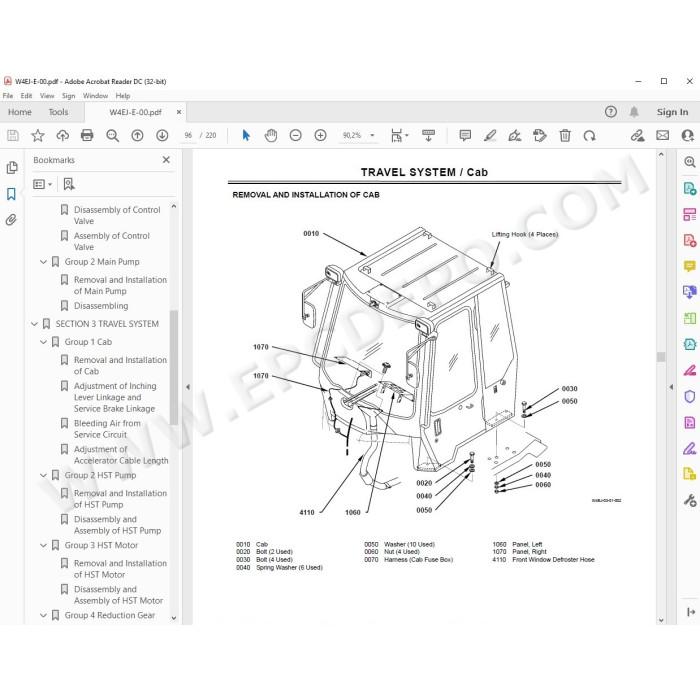Open Adjustment of Accelerator Cable Length bookmark
700x700 pixels.
(x=121, y=455)
